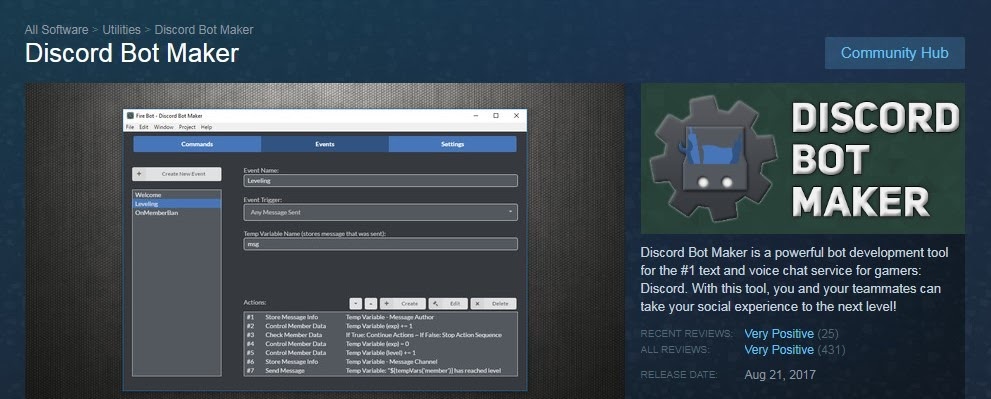Click the Aug 21, 2017 release date
Image resolution: width=991 pixels, height=399 pixels.
(x=780, y=374)
